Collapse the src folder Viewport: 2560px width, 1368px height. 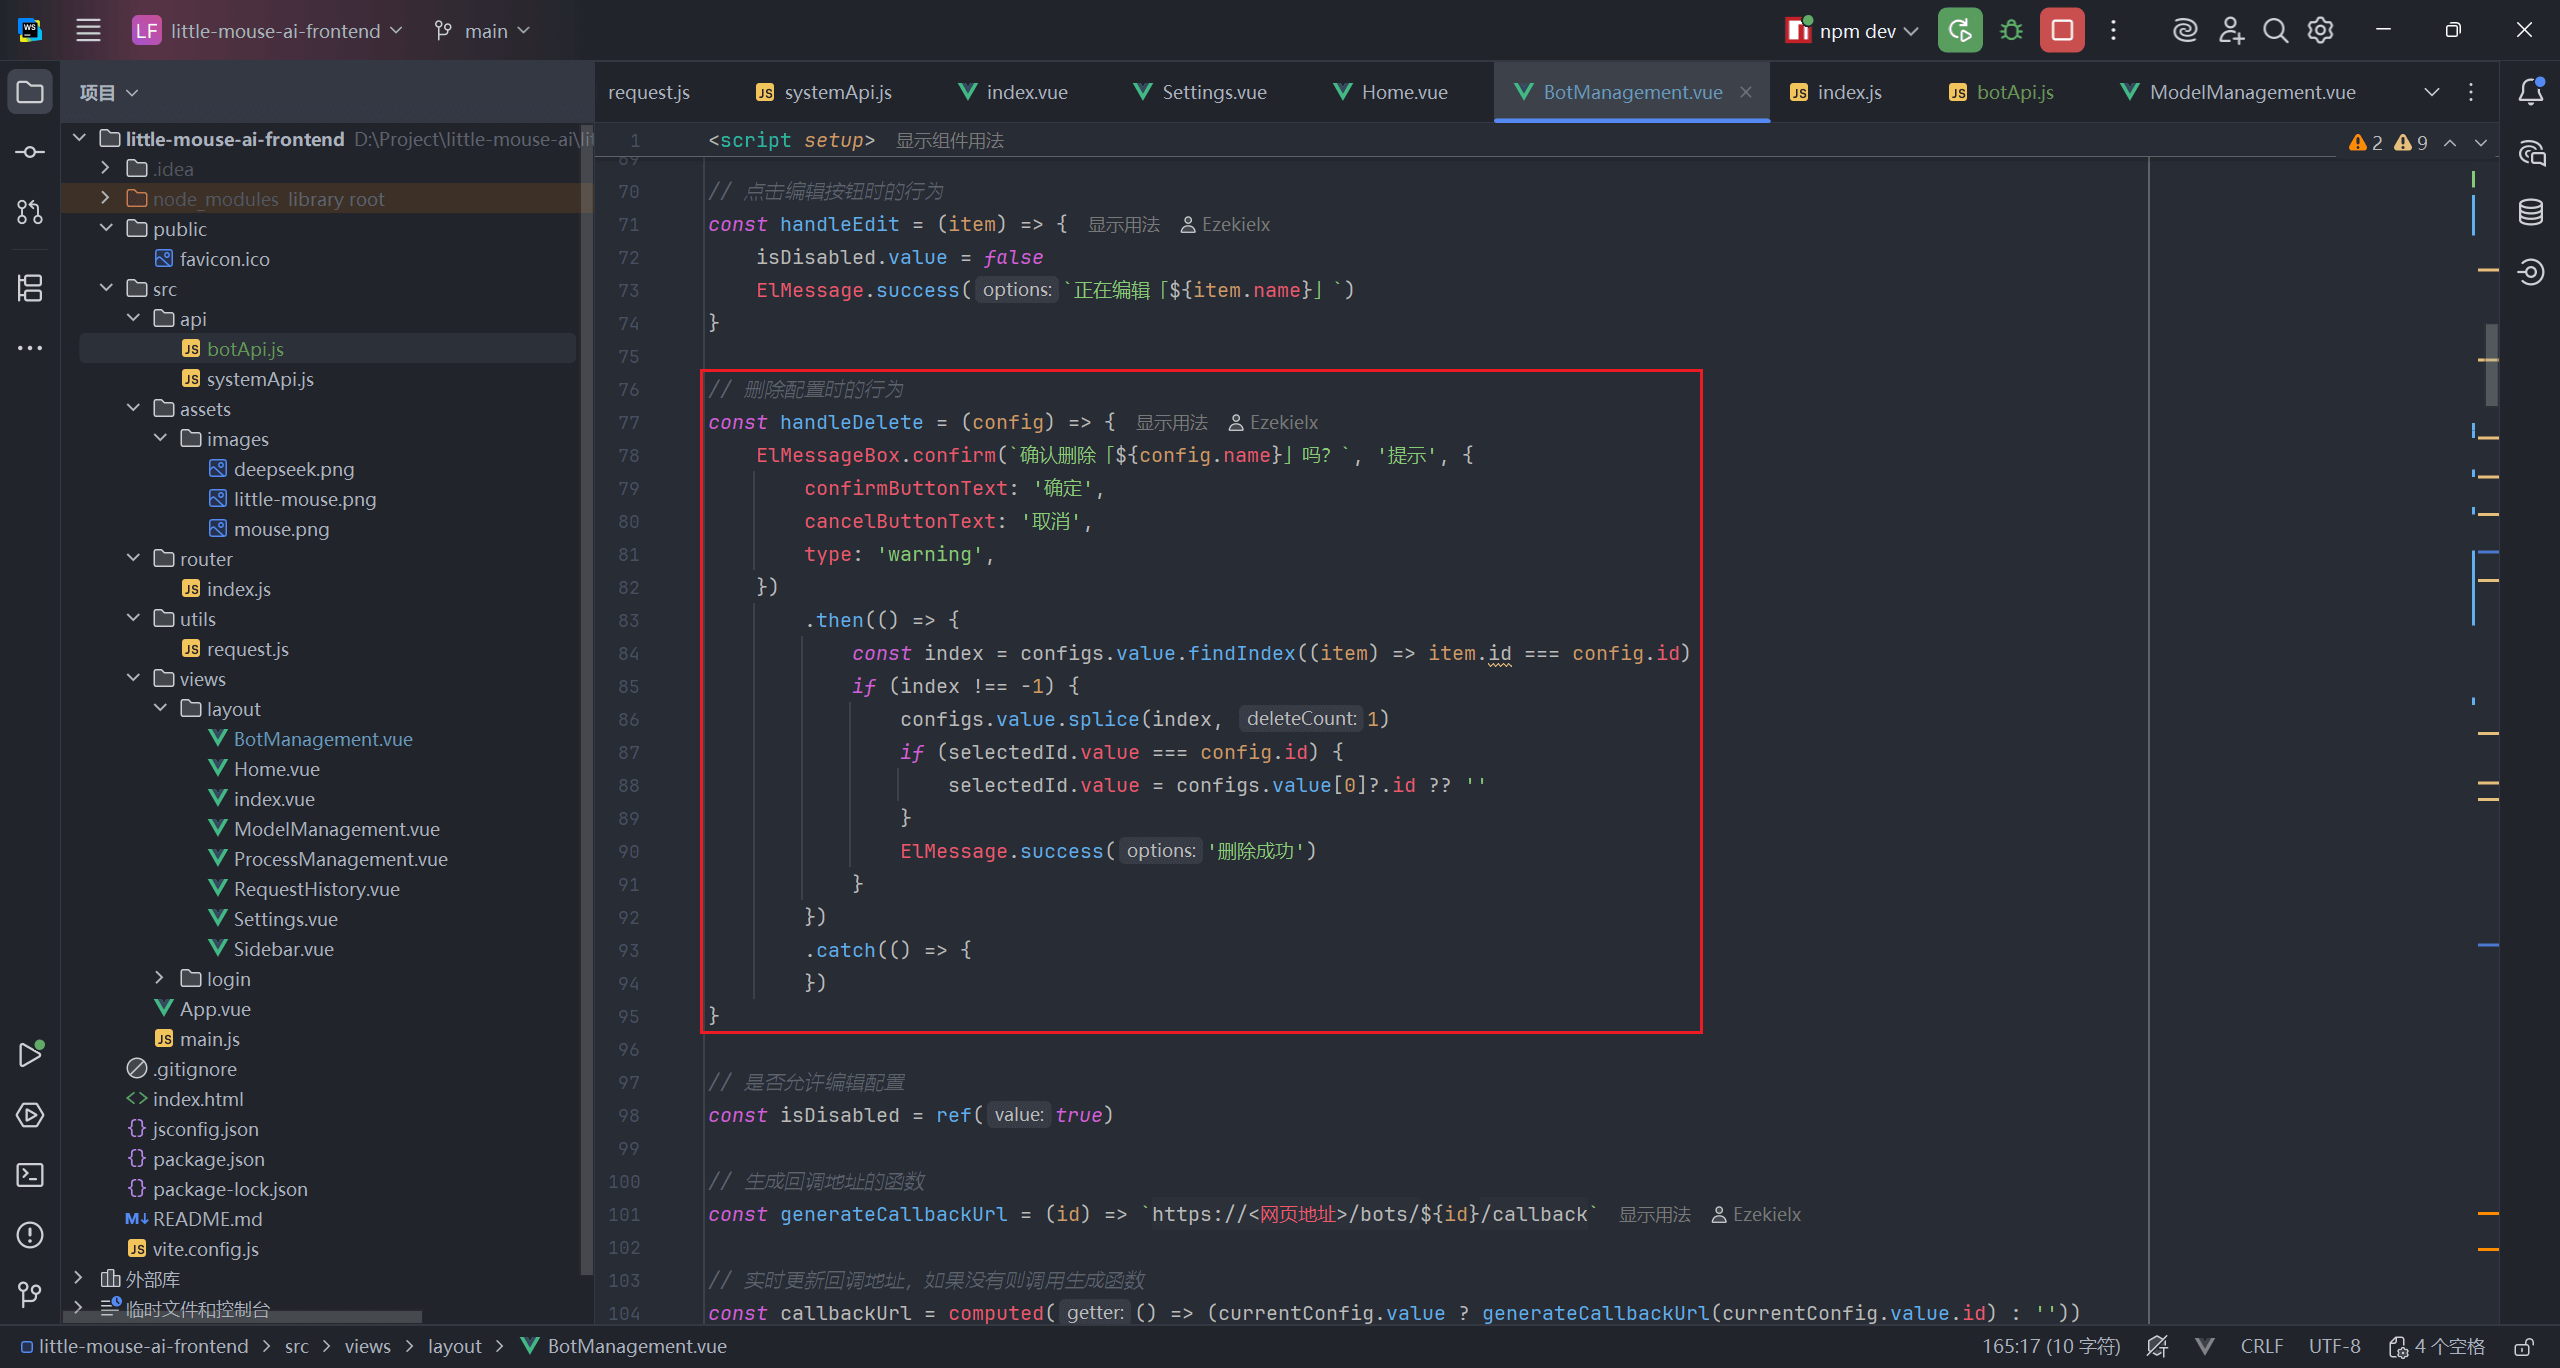107,288
